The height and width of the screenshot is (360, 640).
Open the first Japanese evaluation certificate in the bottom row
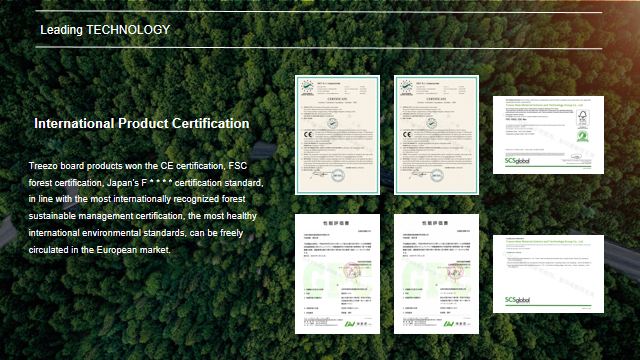(x=338, y=274)
